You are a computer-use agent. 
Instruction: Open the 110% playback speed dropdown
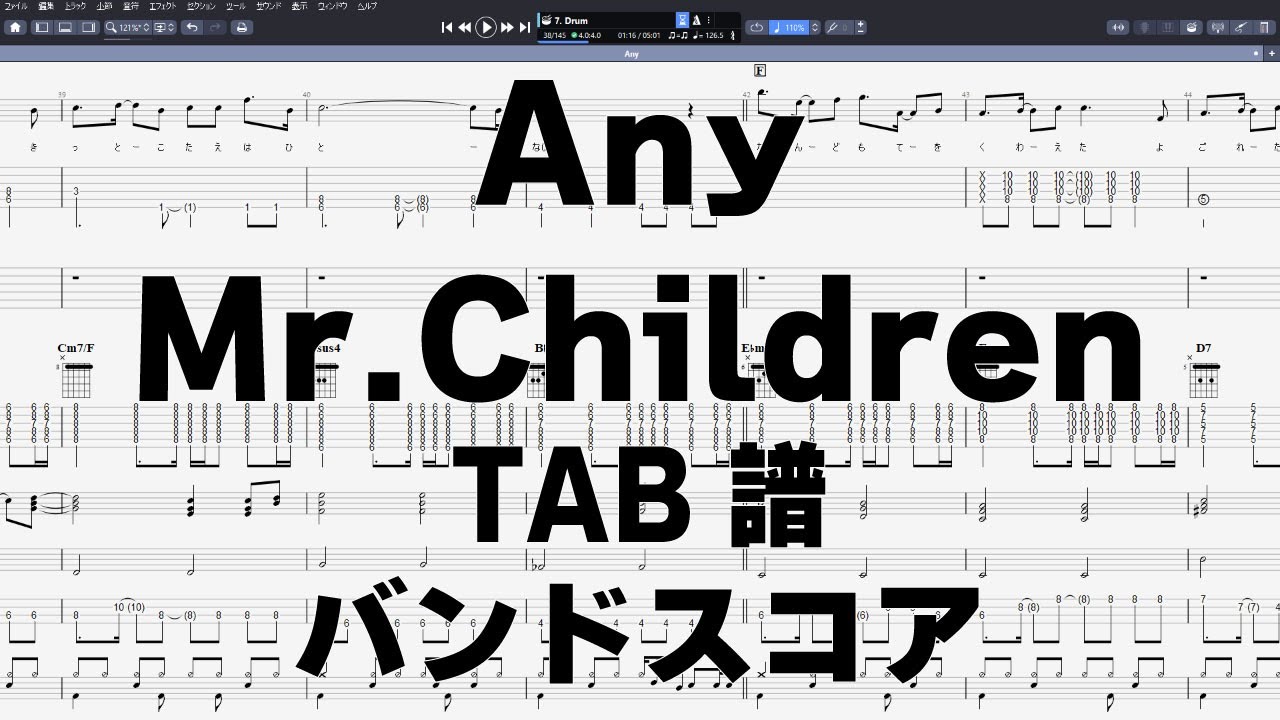[795, 27]
